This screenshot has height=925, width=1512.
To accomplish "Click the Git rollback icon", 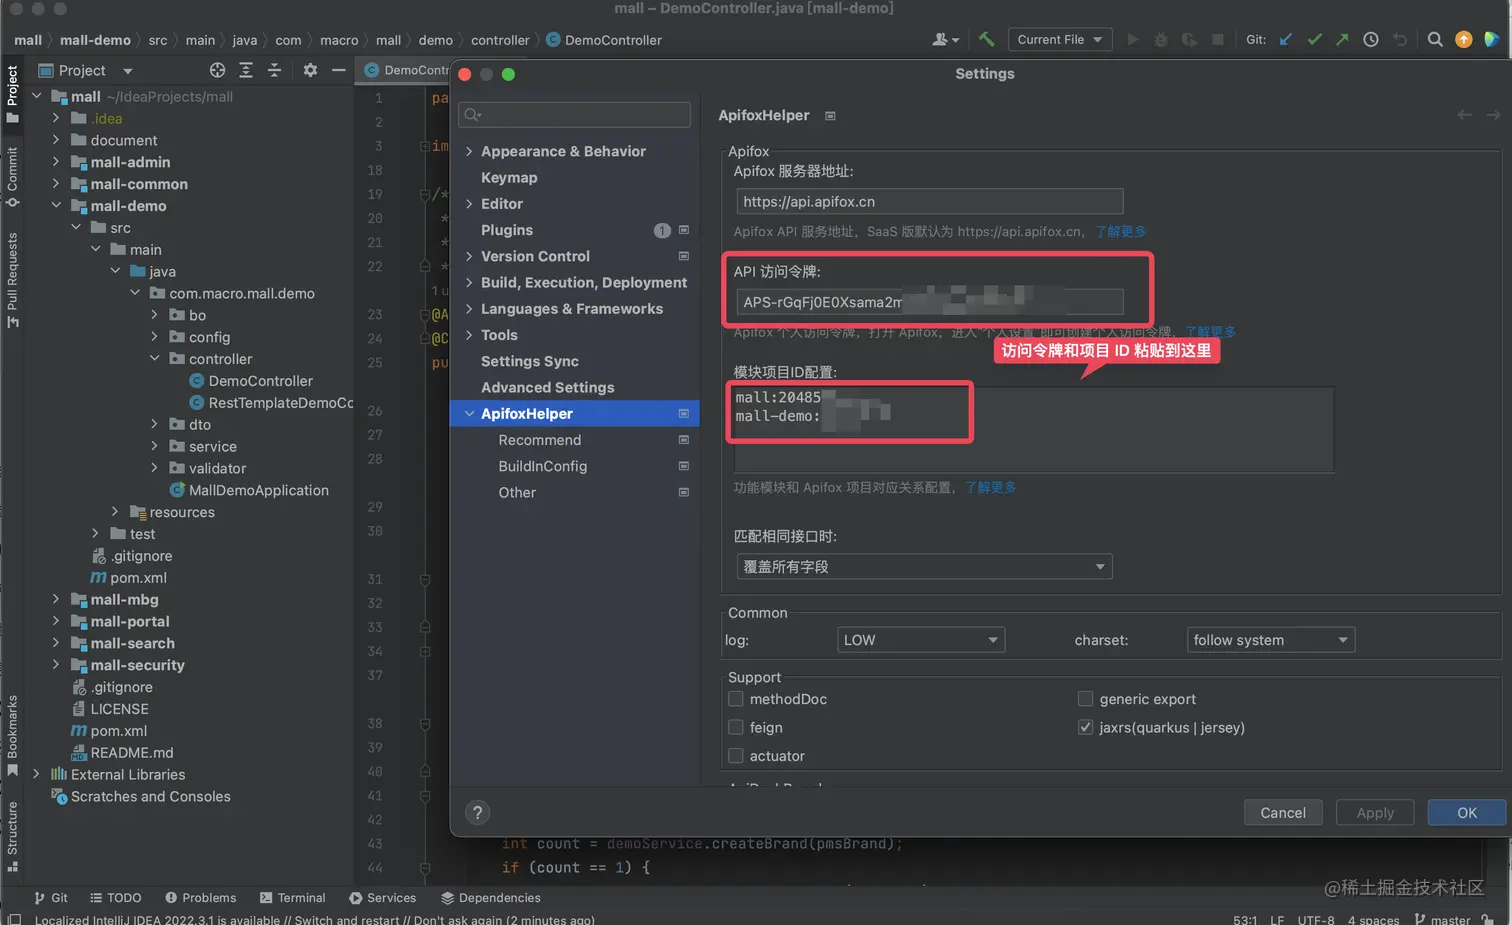I will click(x=1400, y=40).
